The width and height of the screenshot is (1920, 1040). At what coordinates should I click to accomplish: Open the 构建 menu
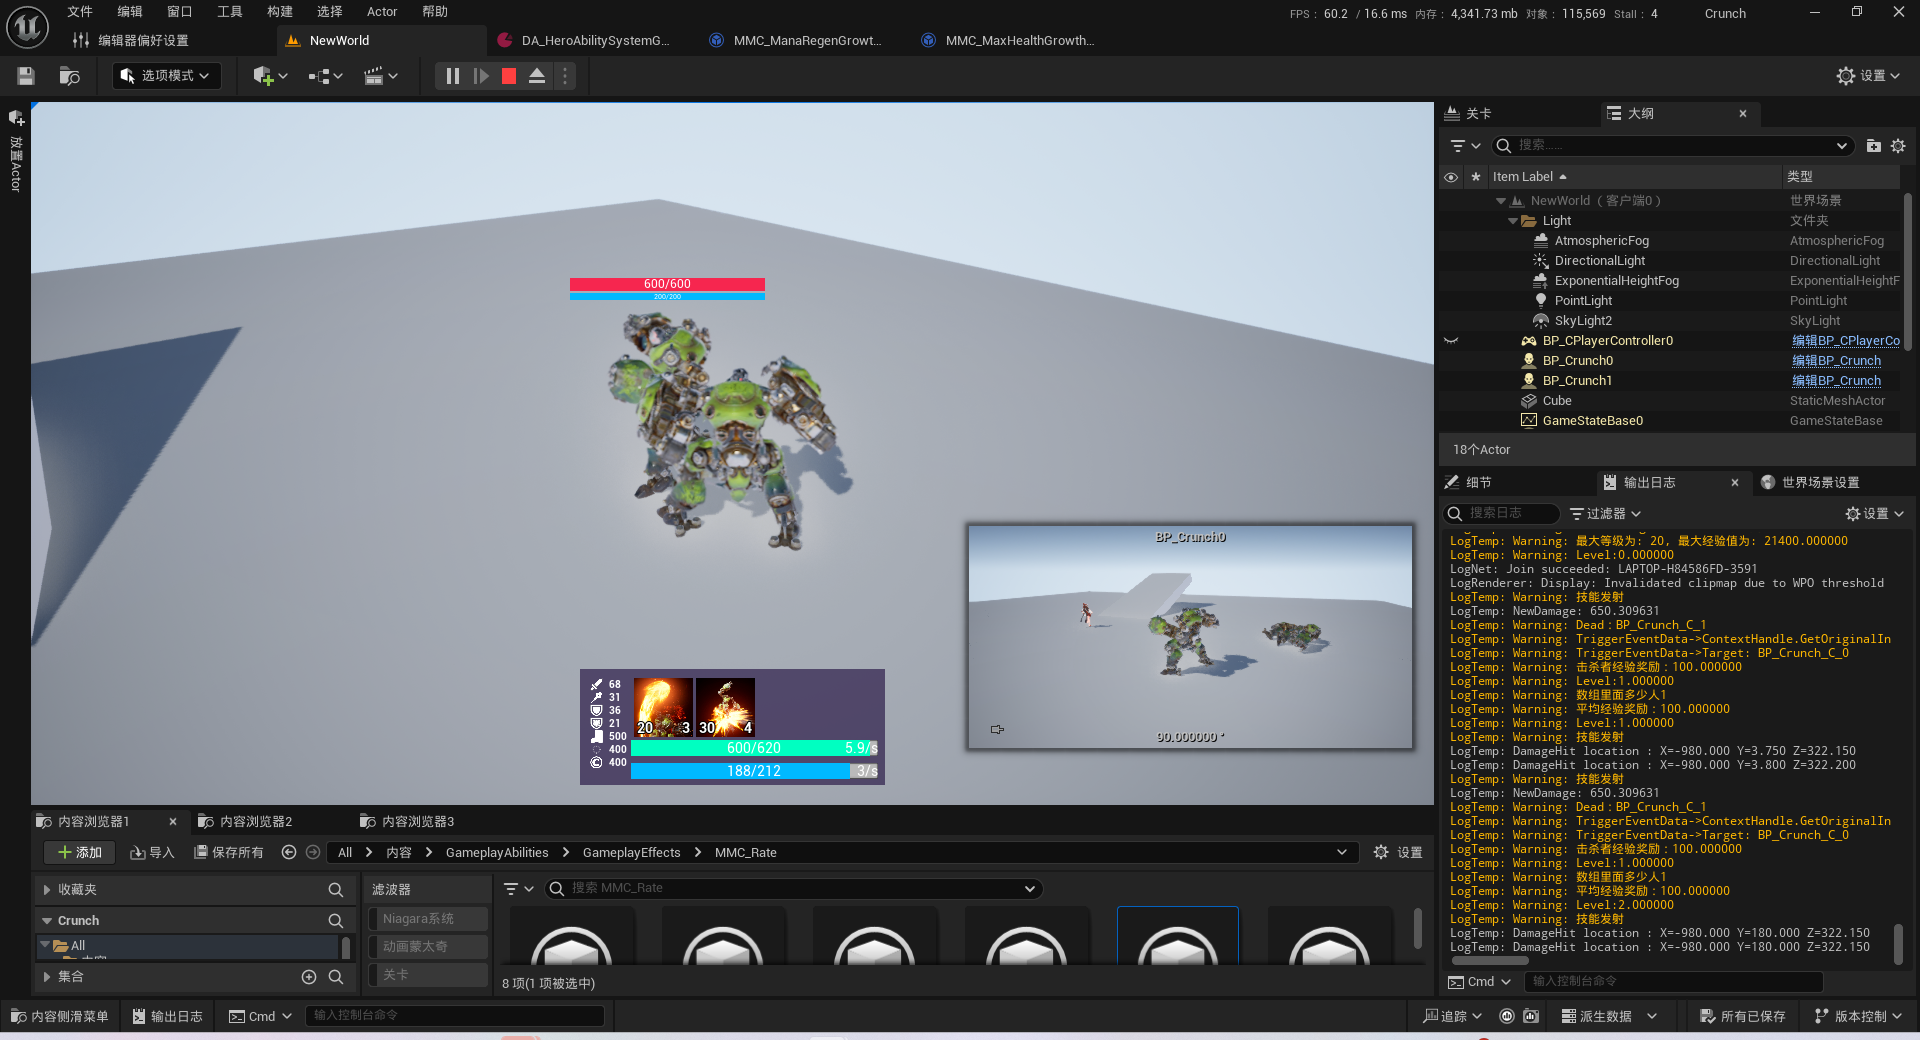(279, 12)
